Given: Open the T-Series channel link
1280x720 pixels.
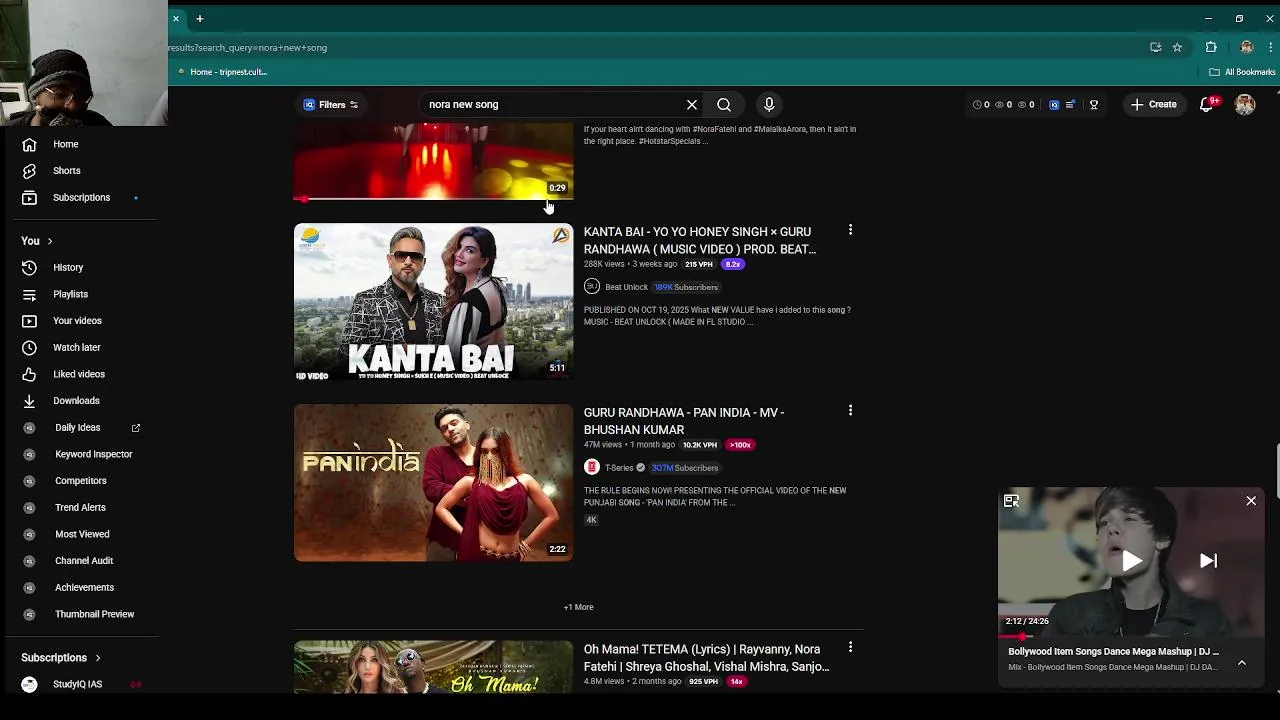Looking at the screenshot, I should [x=619, y=468].
